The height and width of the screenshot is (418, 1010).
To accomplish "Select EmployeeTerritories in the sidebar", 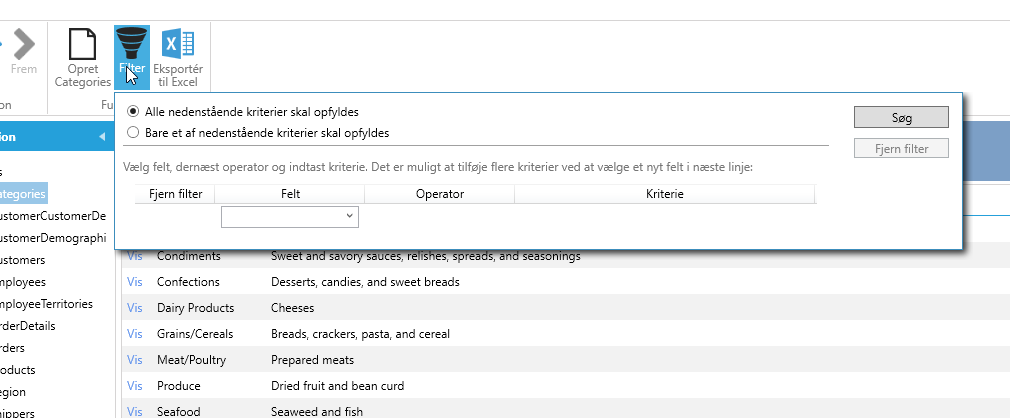I will pyautogui.click(x=46, y=303).
